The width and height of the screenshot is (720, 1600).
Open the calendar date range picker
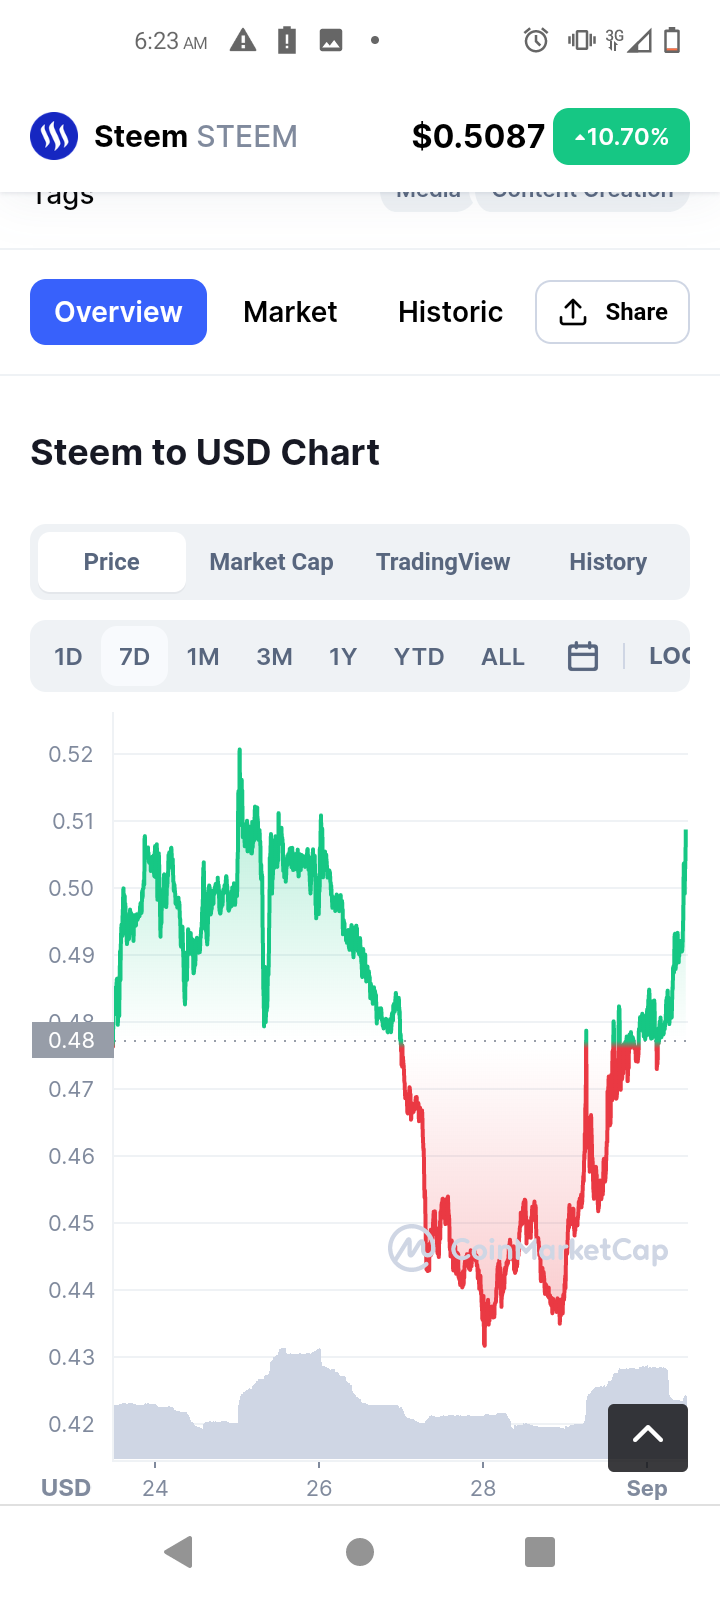582,657
